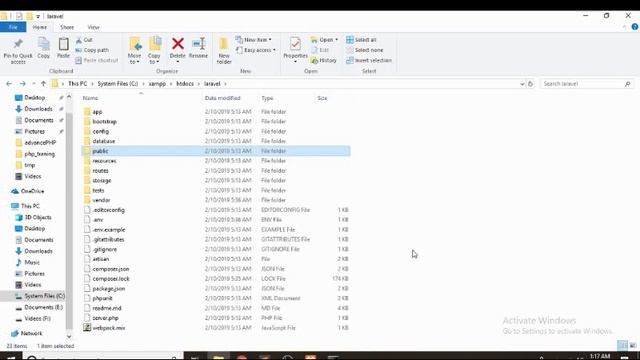
Task: Create a New folder
Action: pyautogui.click(x=224, y=51)
